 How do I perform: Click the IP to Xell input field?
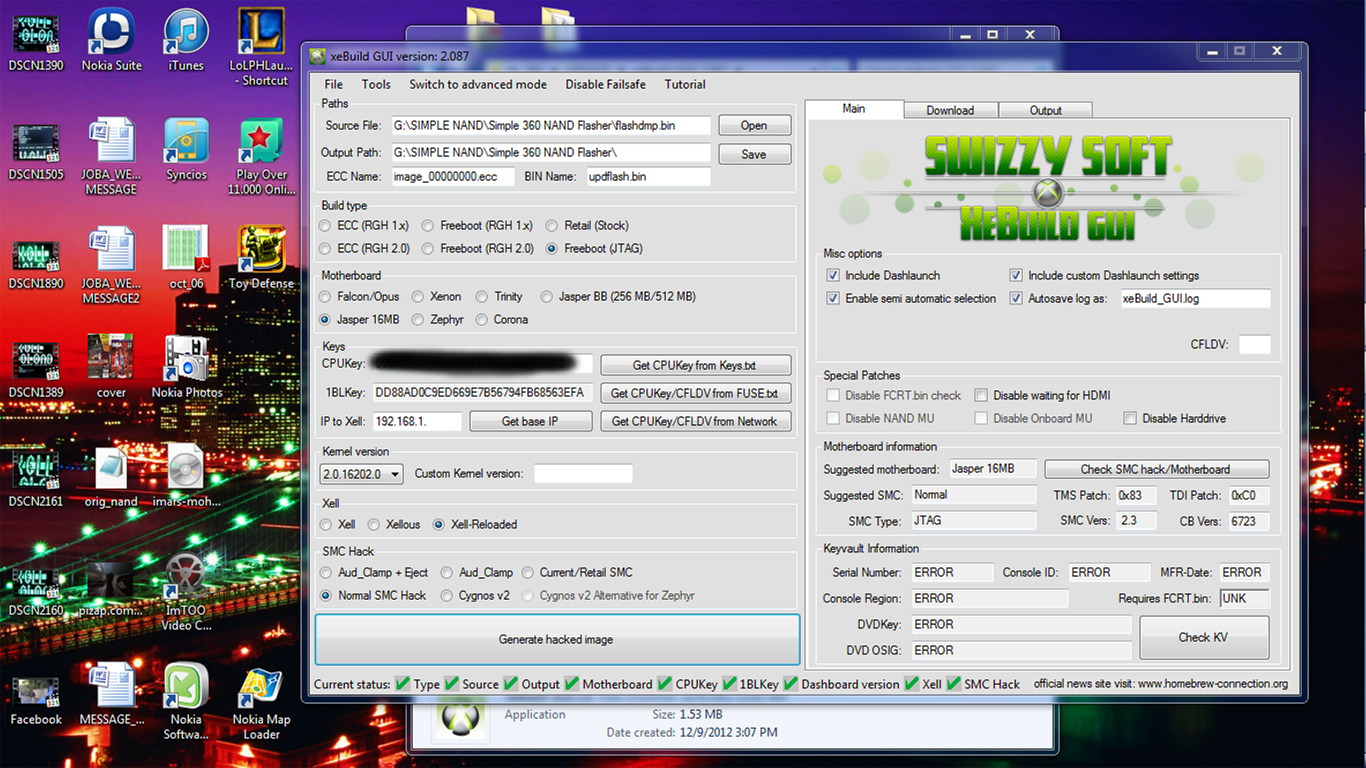417,421
